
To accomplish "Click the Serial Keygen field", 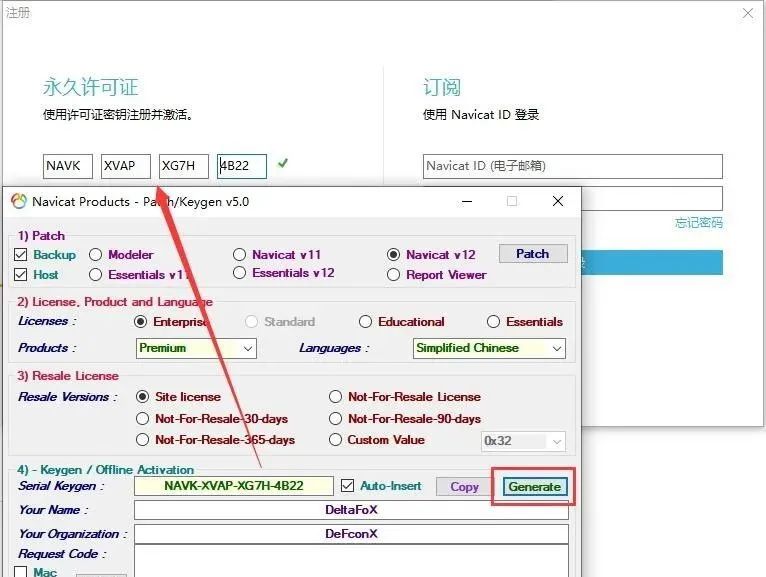I will [x=234, y=486].
